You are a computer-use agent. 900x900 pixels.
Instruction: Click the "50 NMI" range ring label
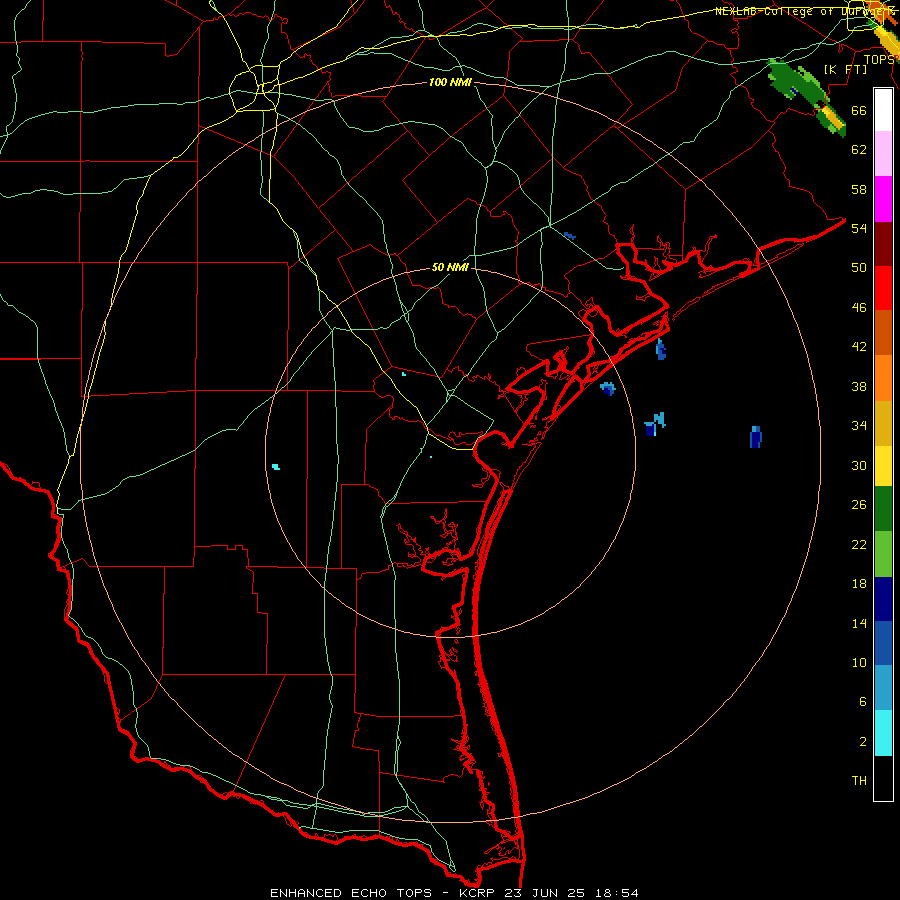point(450,268)
